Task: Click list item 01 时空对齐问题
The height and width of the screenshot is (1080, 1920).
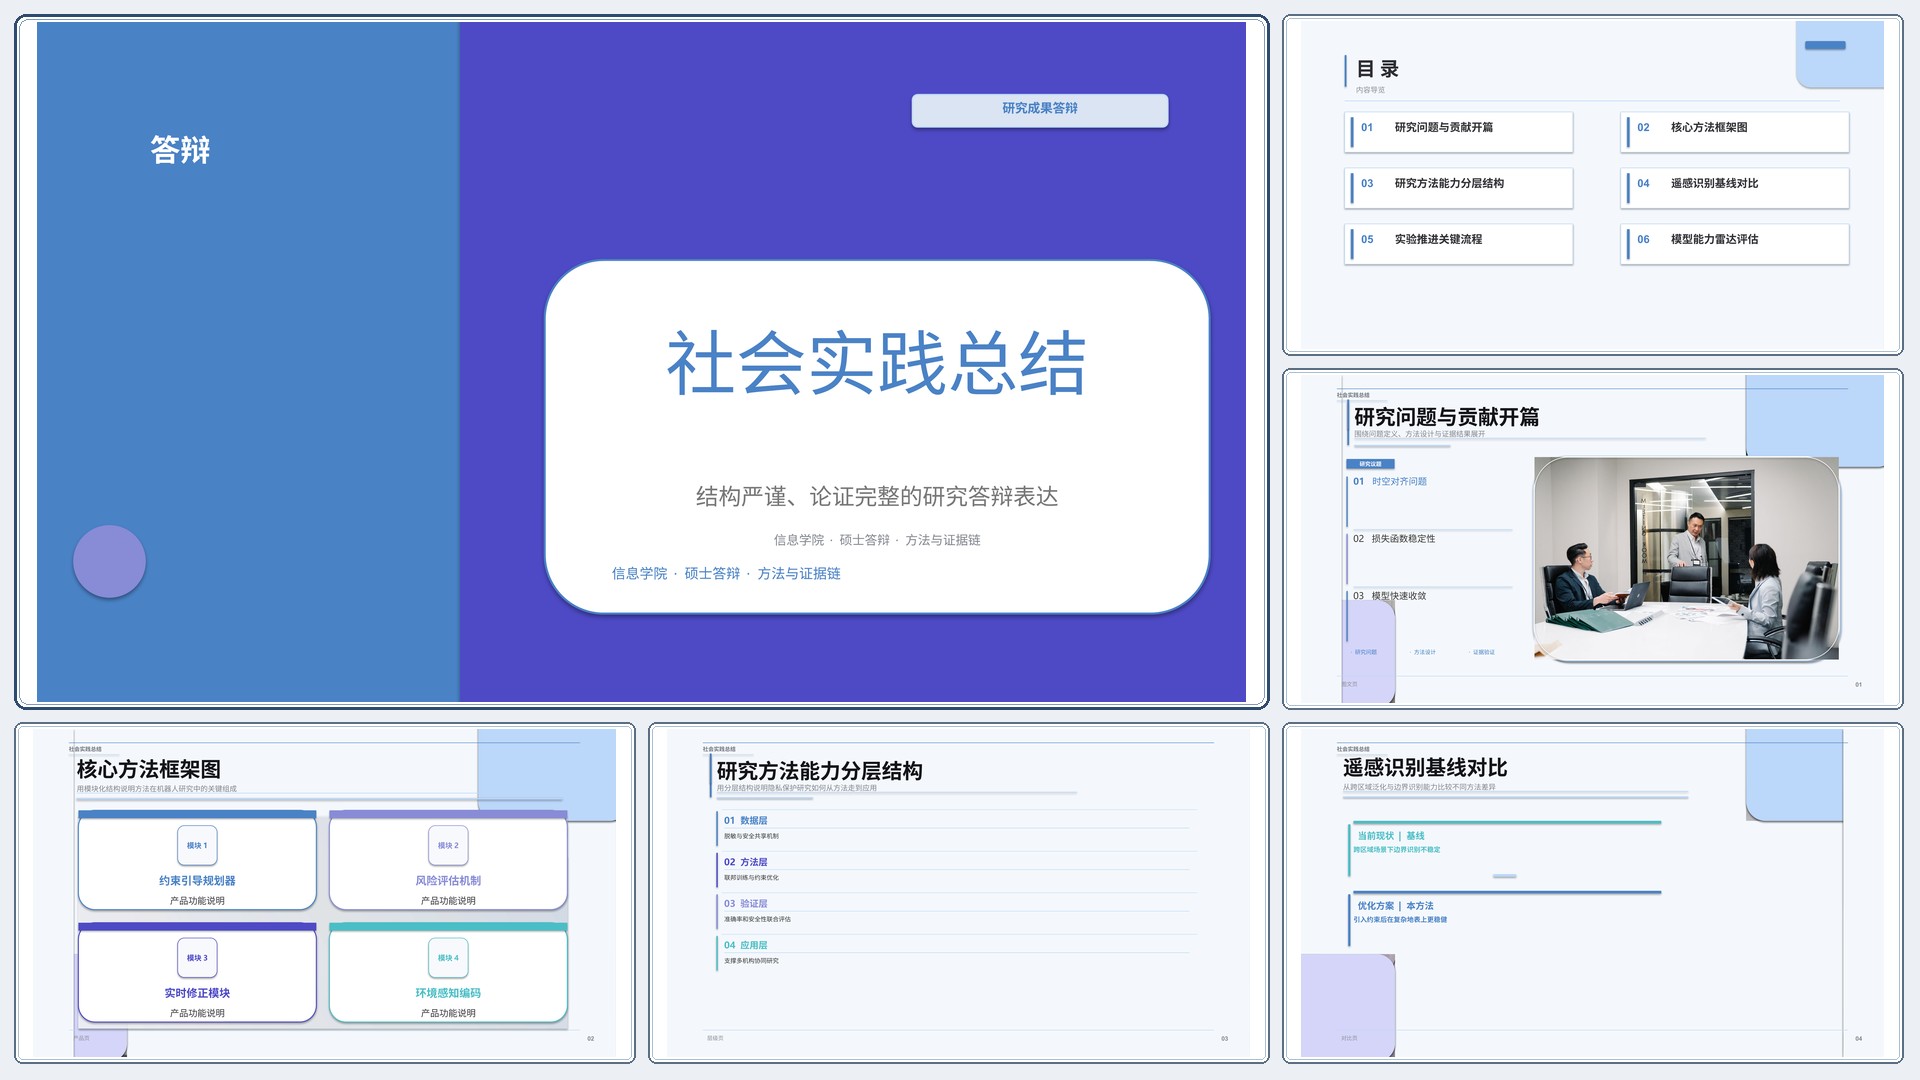Action: coord(1390,482)
